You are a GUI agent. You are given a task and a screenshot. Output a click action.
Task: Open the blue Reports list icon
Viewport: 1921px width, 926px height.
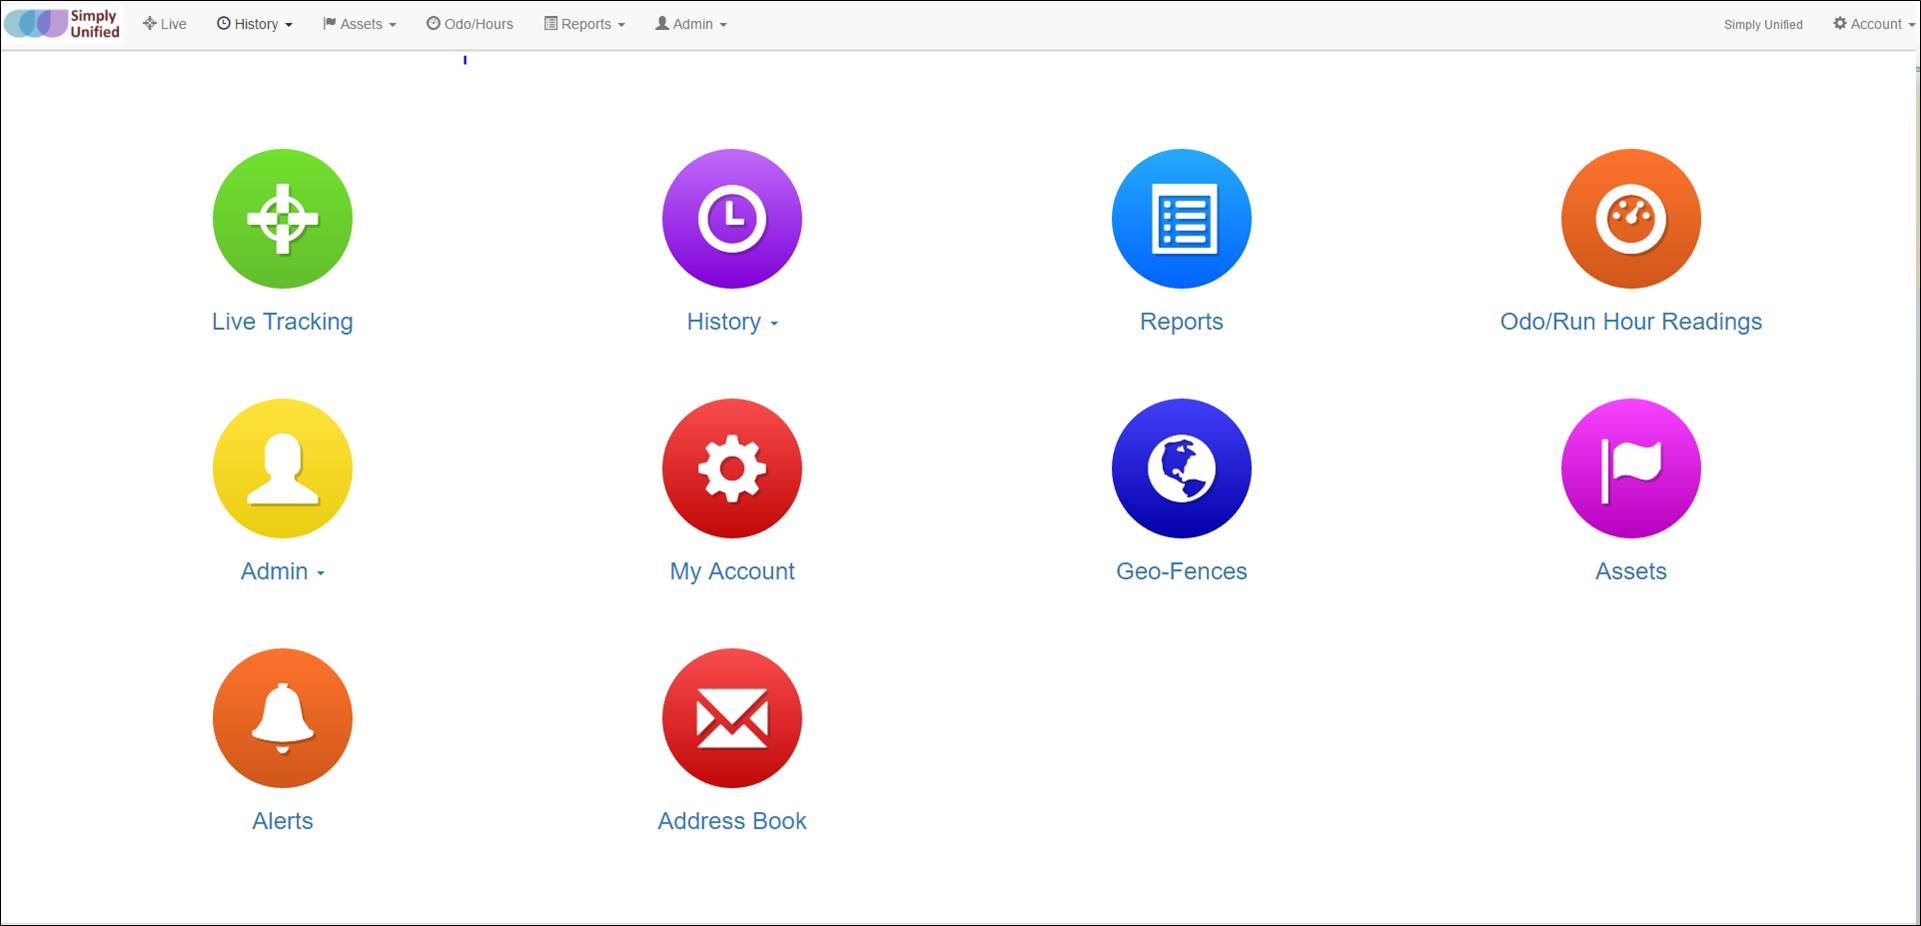point(1181,219)
